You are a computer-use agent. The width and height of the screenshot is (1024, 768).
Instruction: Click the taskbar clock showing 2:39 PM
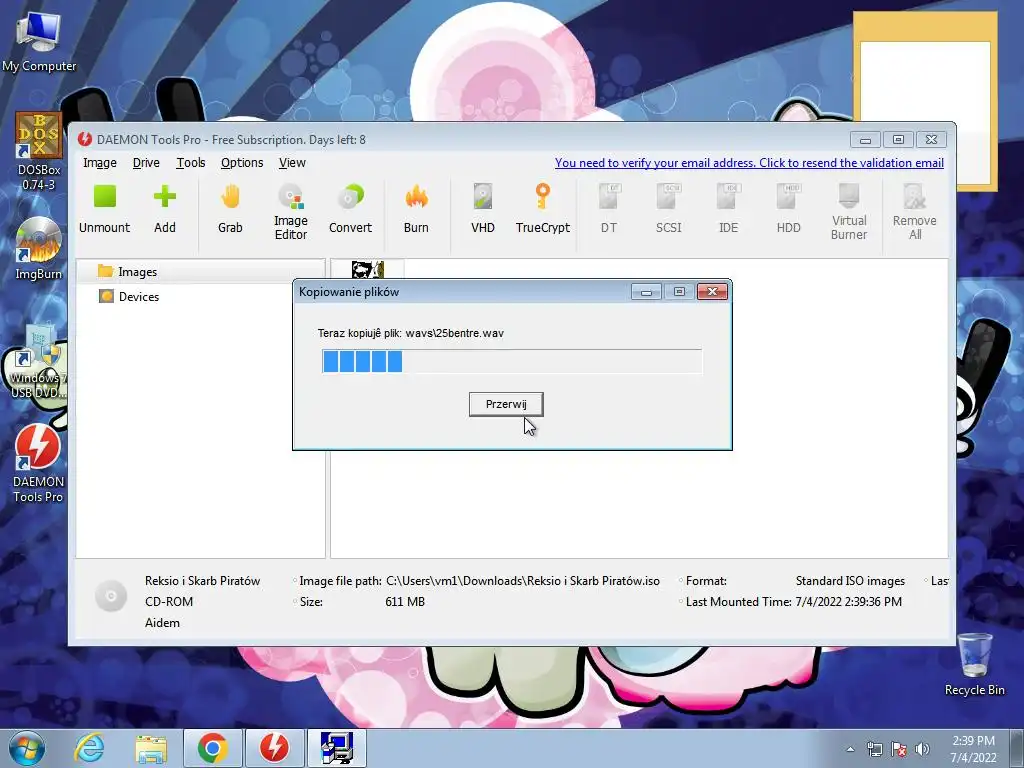click(x=973, y=749)
